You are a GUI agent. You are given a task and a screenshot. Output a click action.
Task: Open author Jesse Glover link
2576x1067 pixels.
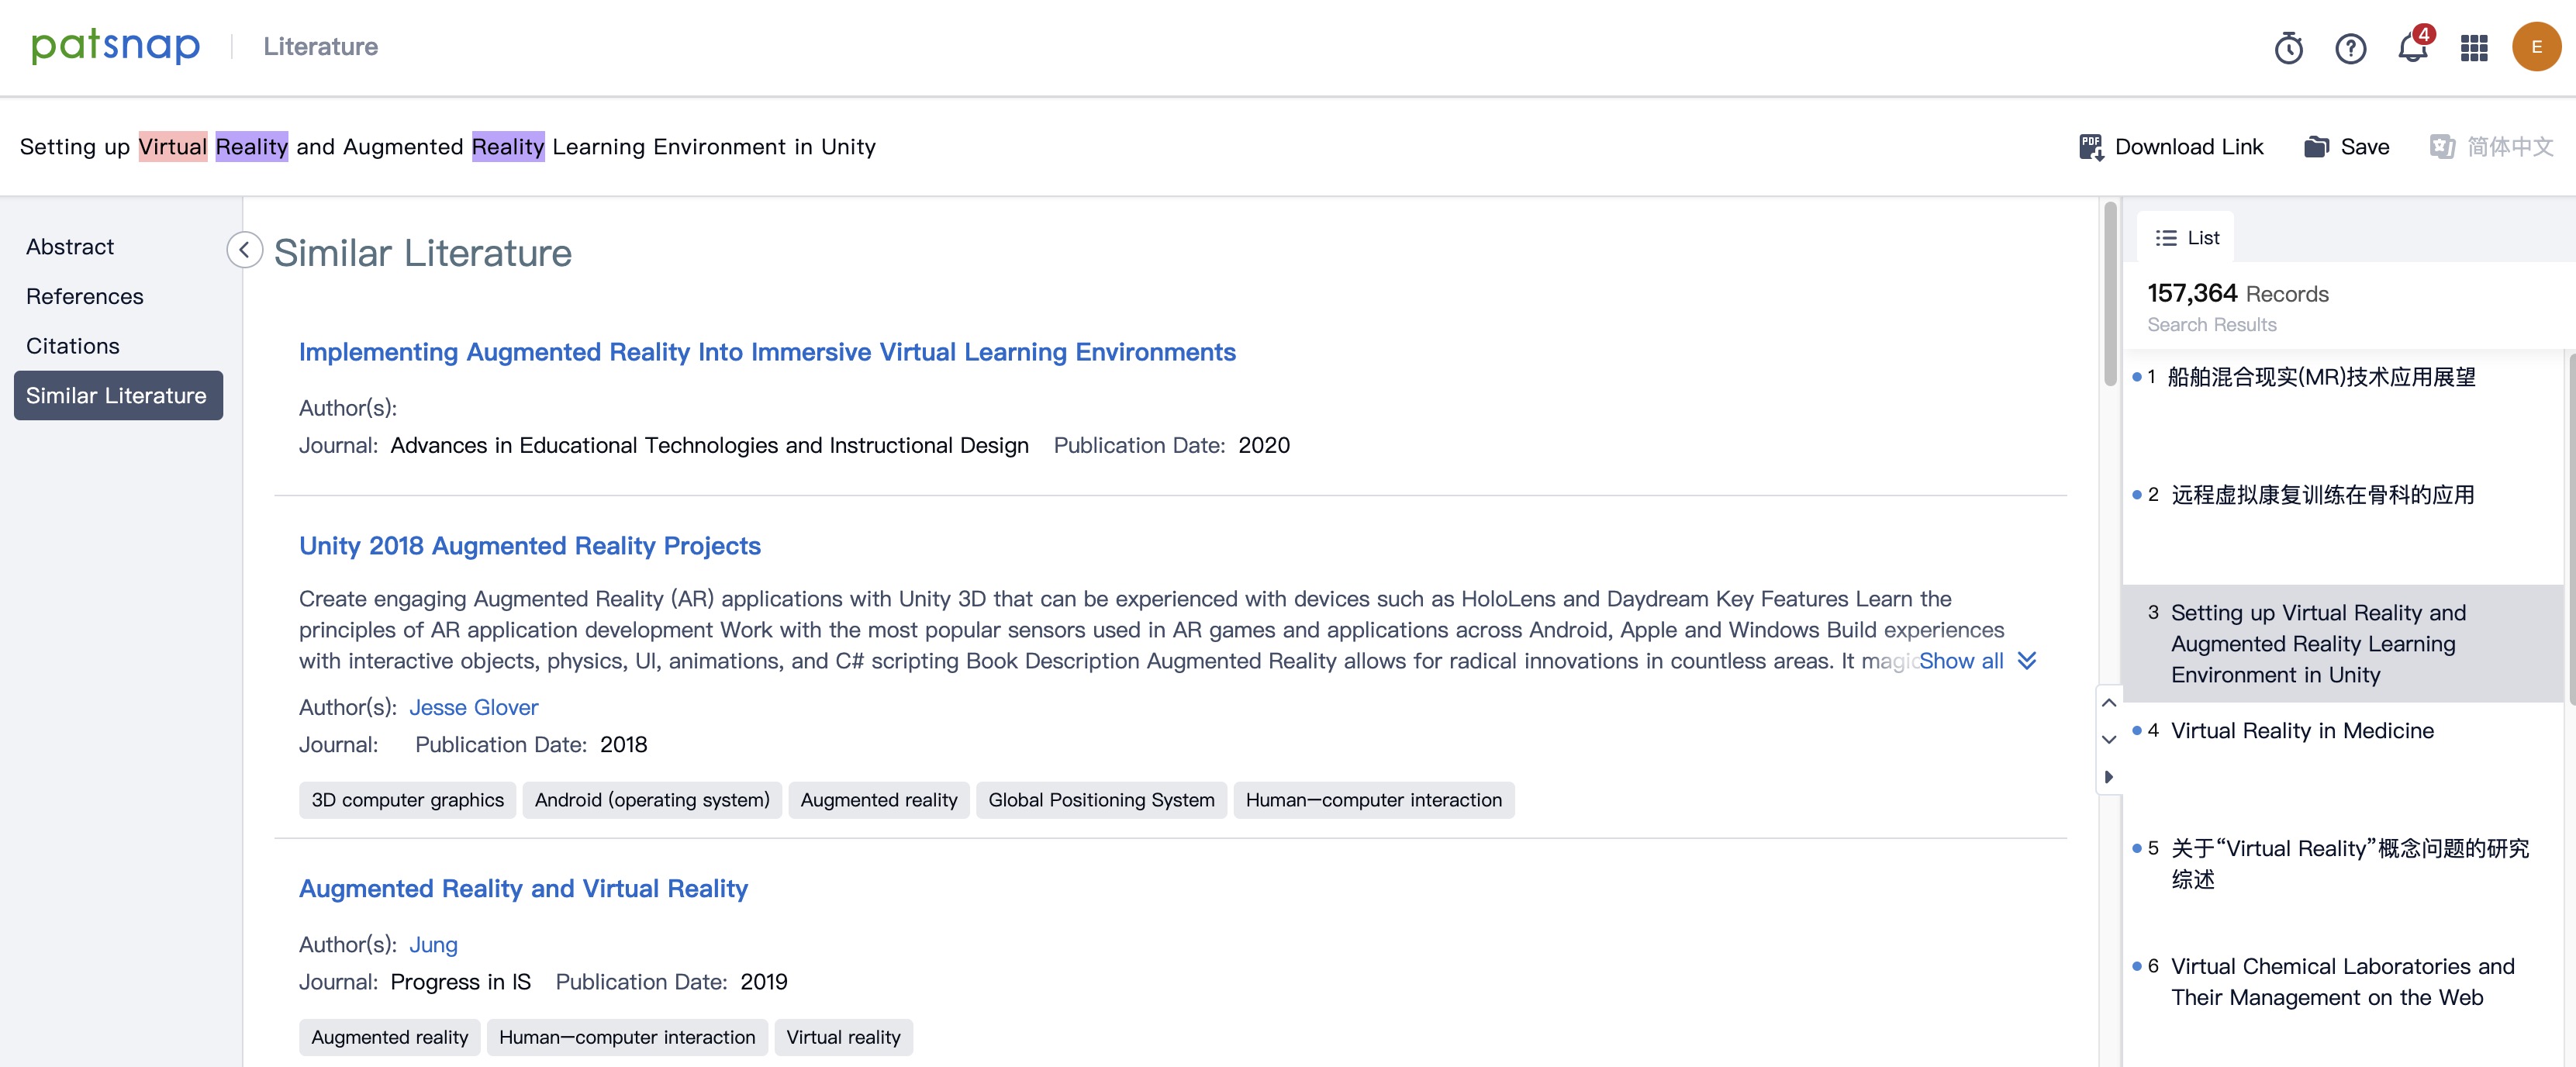coord(473,707)
